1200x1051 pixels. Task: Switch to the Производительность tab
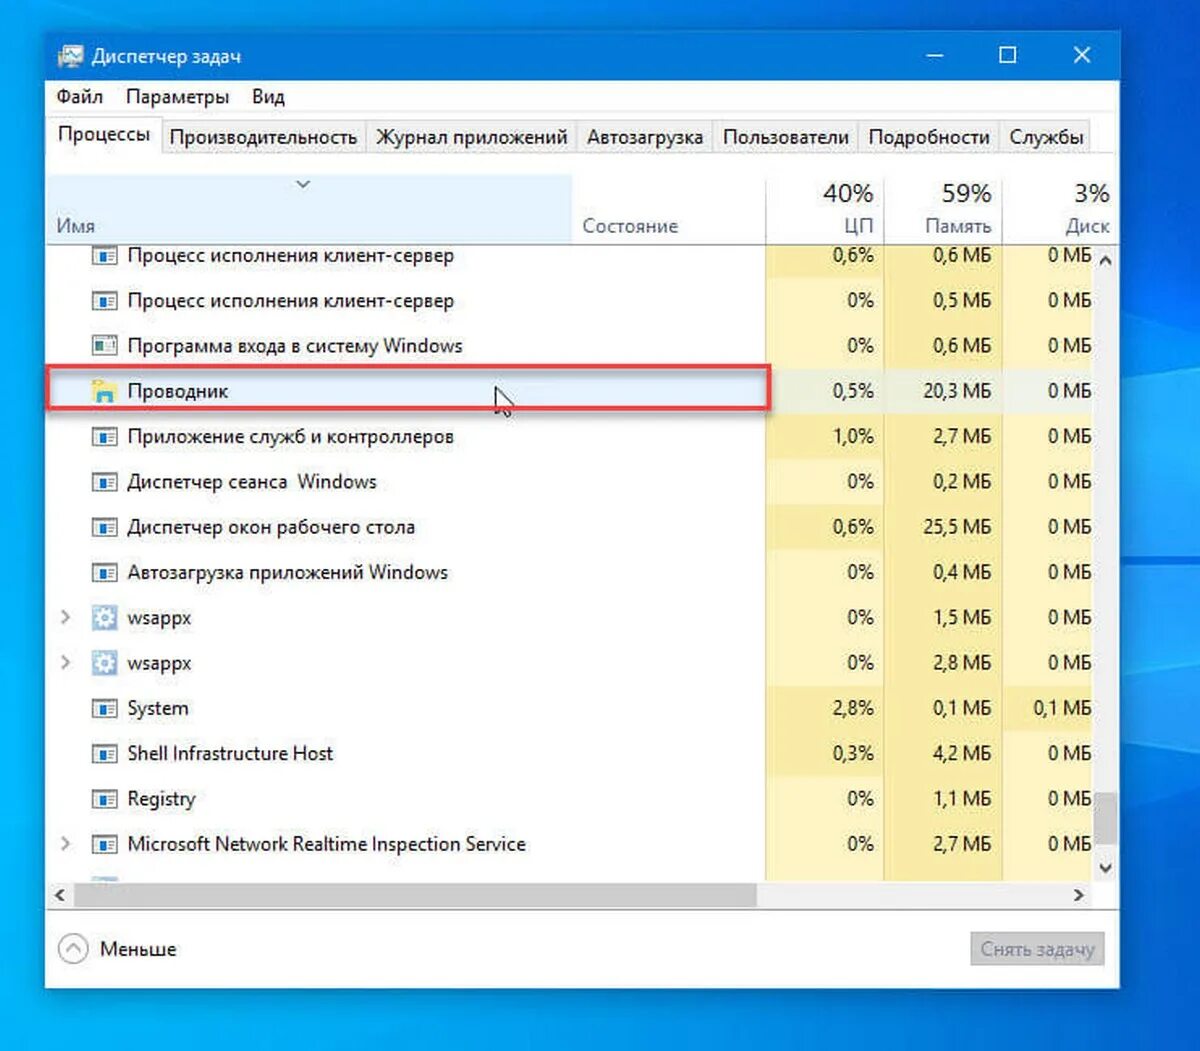263,137
